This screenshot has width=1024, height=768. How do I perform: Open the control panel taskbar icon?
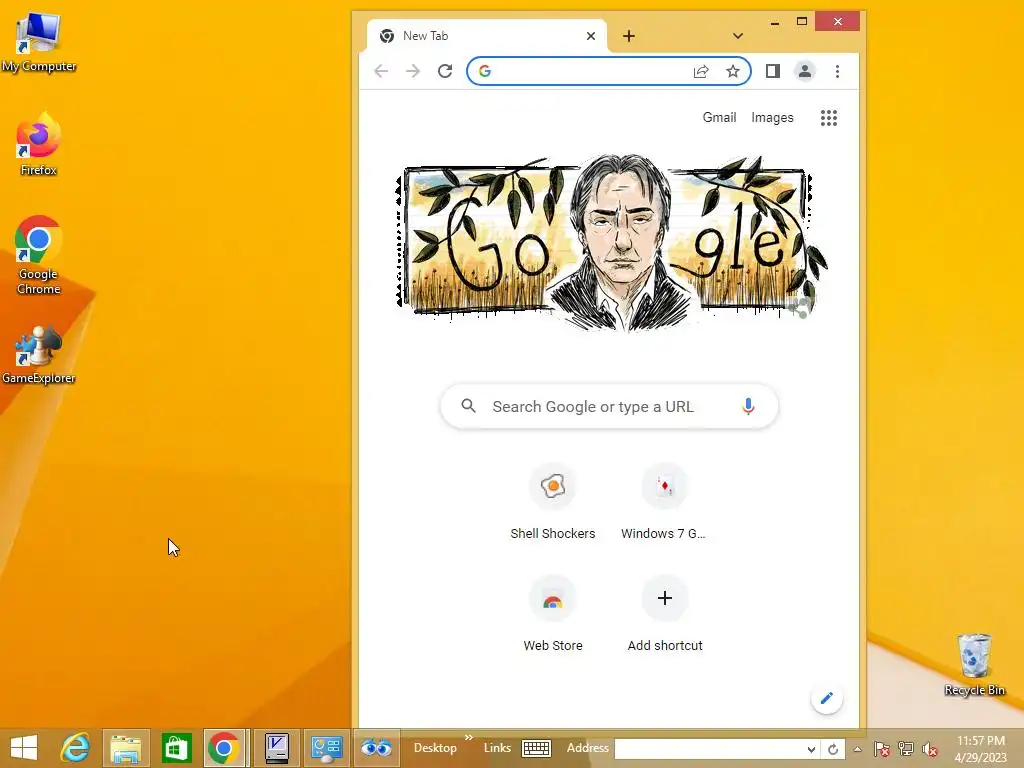tap(326, 748)
